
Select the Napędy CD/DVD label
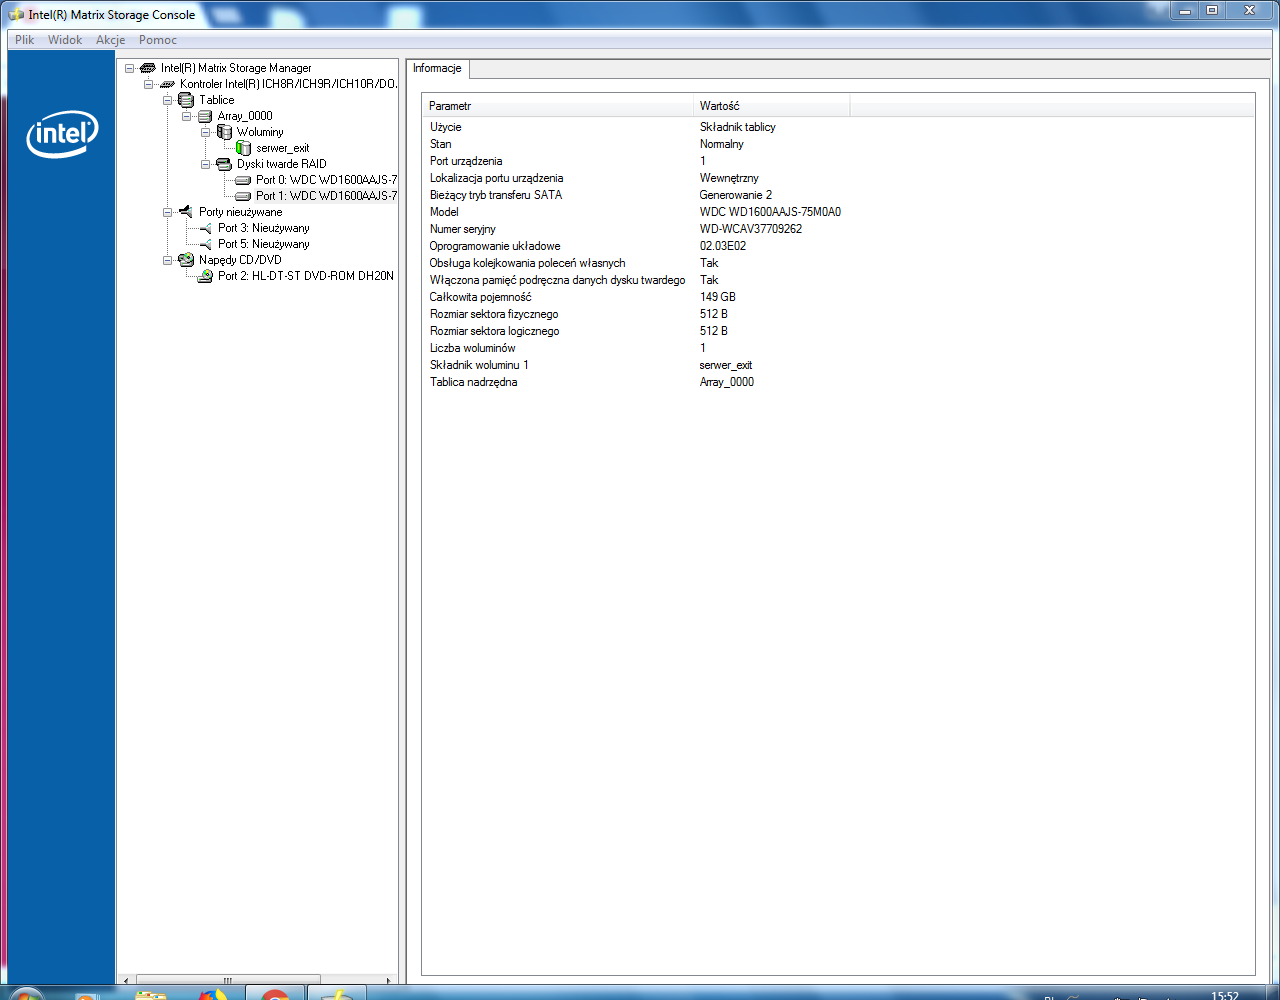240,260
